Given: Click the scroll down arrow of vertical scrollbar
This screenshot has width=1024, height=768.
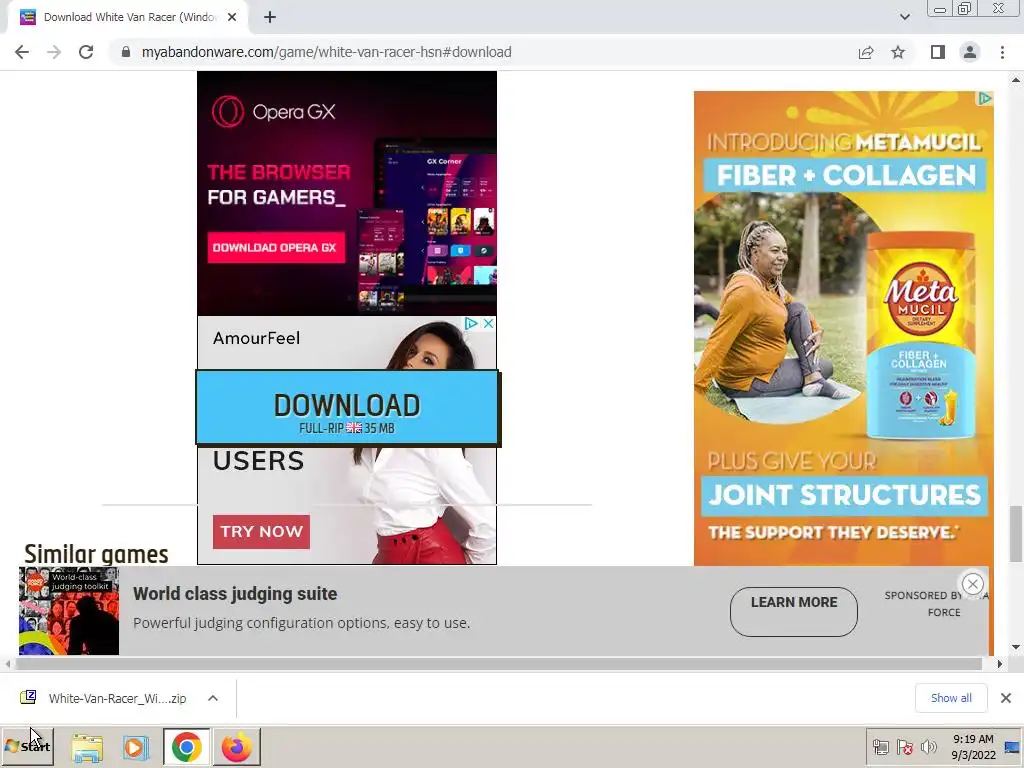Looking at the screenshot, I should coord(1016,647).
